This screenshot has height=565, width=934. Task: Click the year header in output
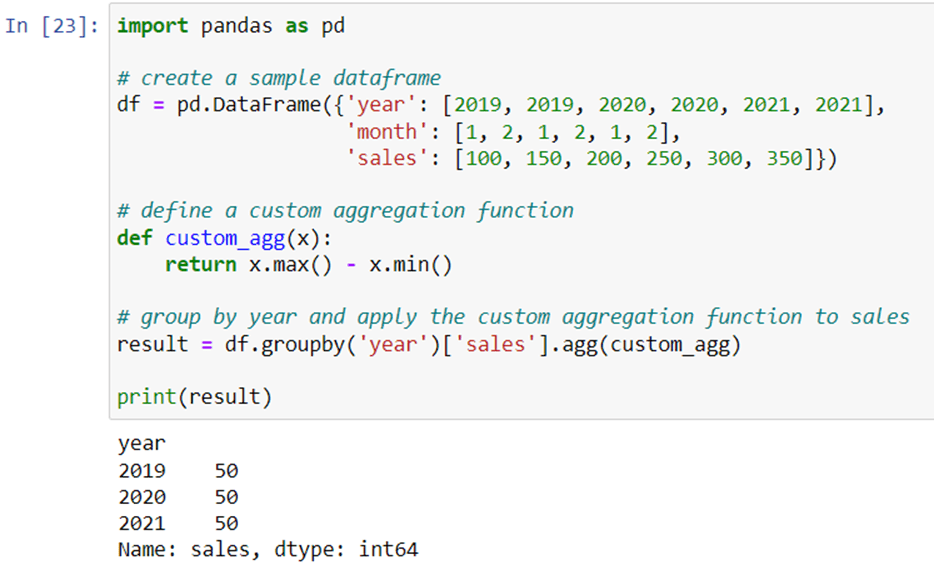coord(142,444)
